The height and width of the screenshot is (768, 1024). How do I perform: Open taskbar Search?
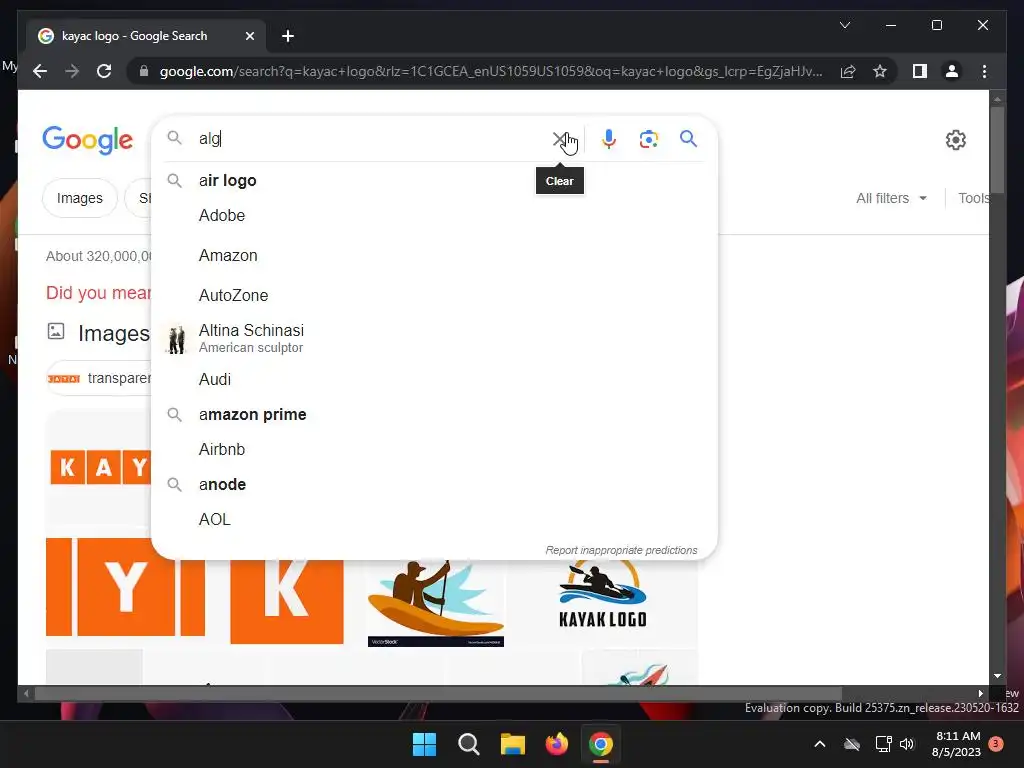point(468,744)
